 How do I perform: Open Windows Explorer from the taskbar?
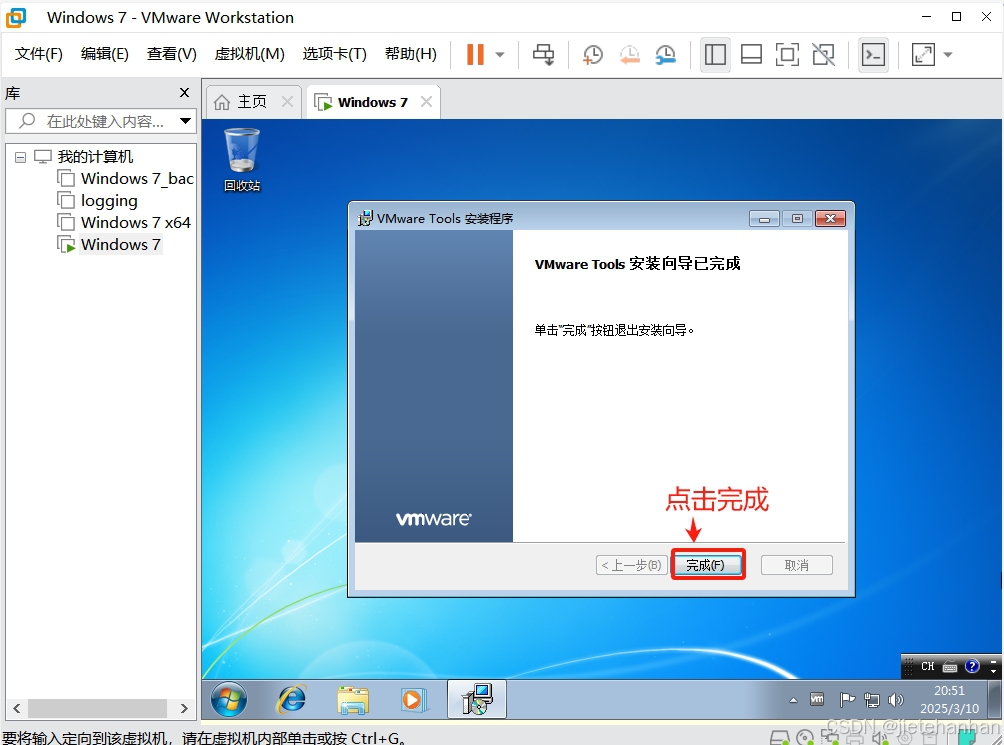coord(353,700)
